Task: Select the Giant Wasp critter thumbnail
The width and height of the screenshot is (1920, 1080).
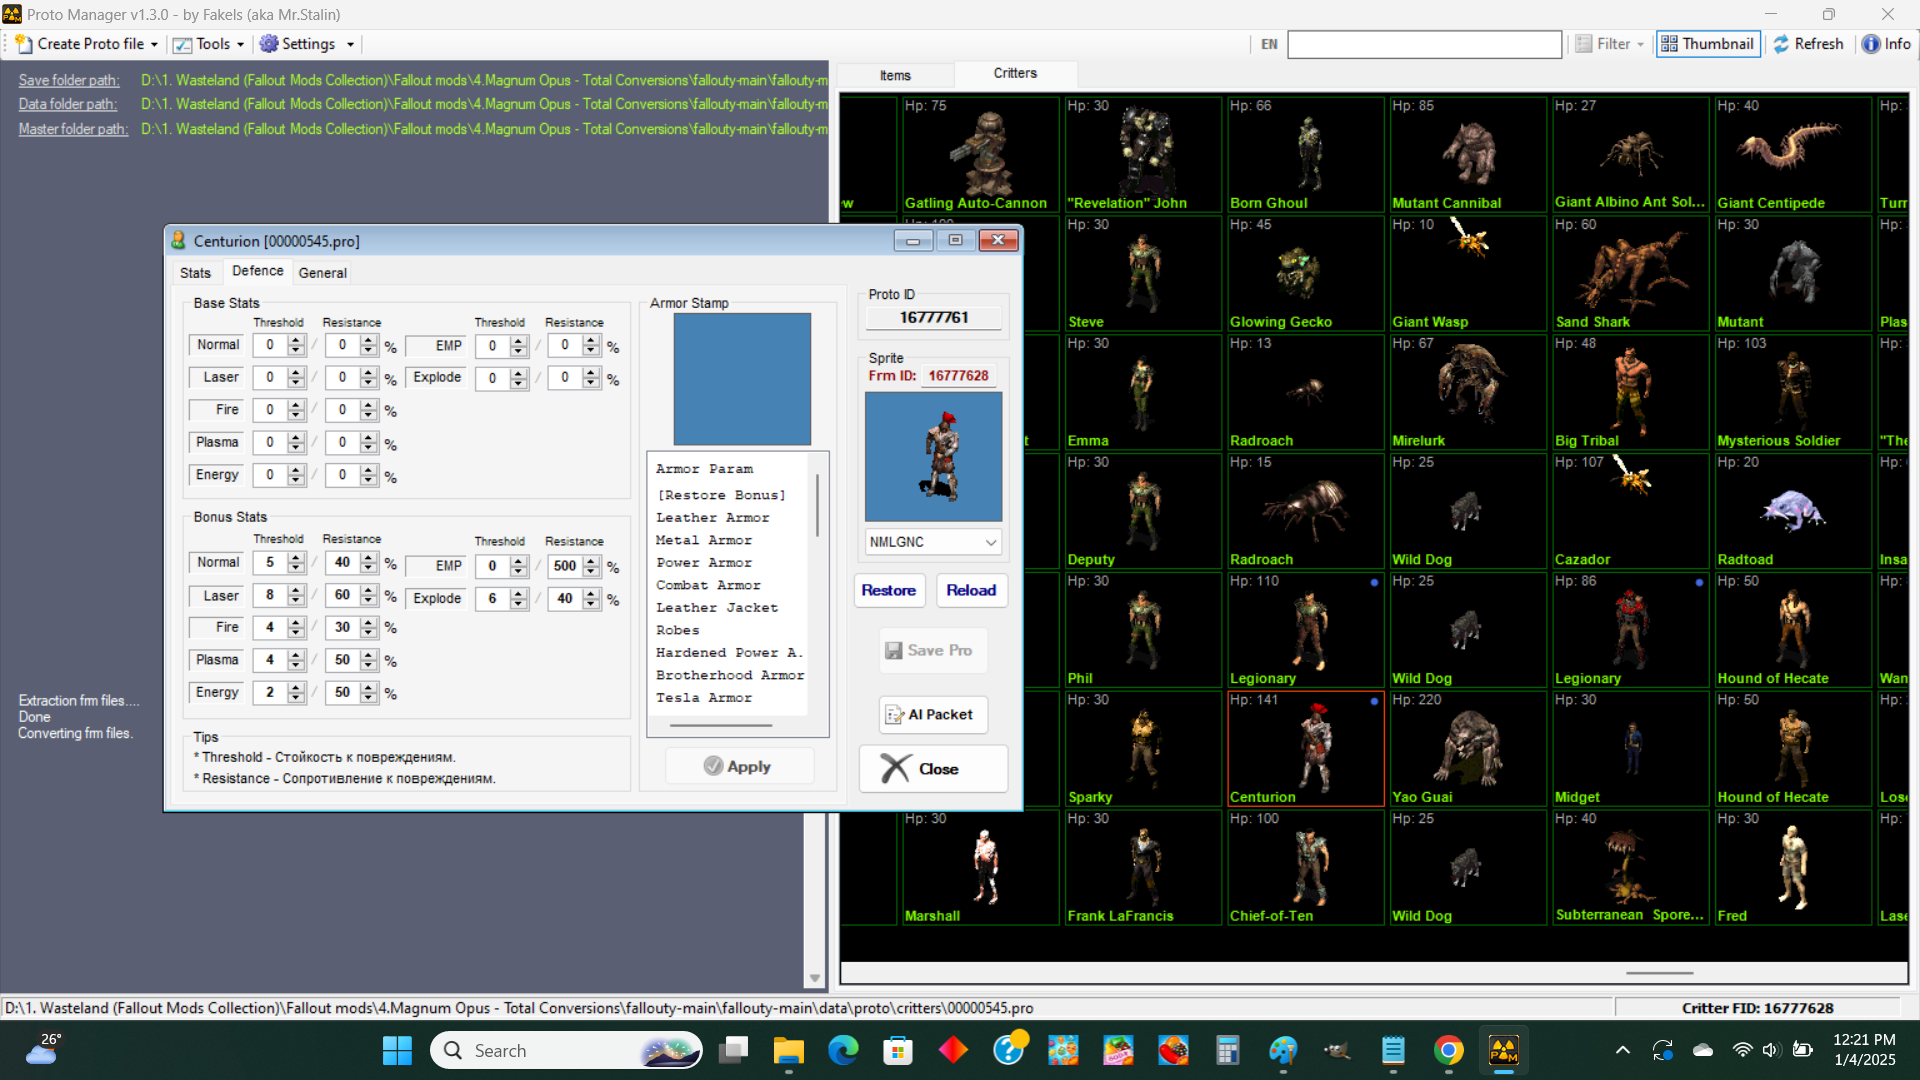Action: coord(1467,273)
